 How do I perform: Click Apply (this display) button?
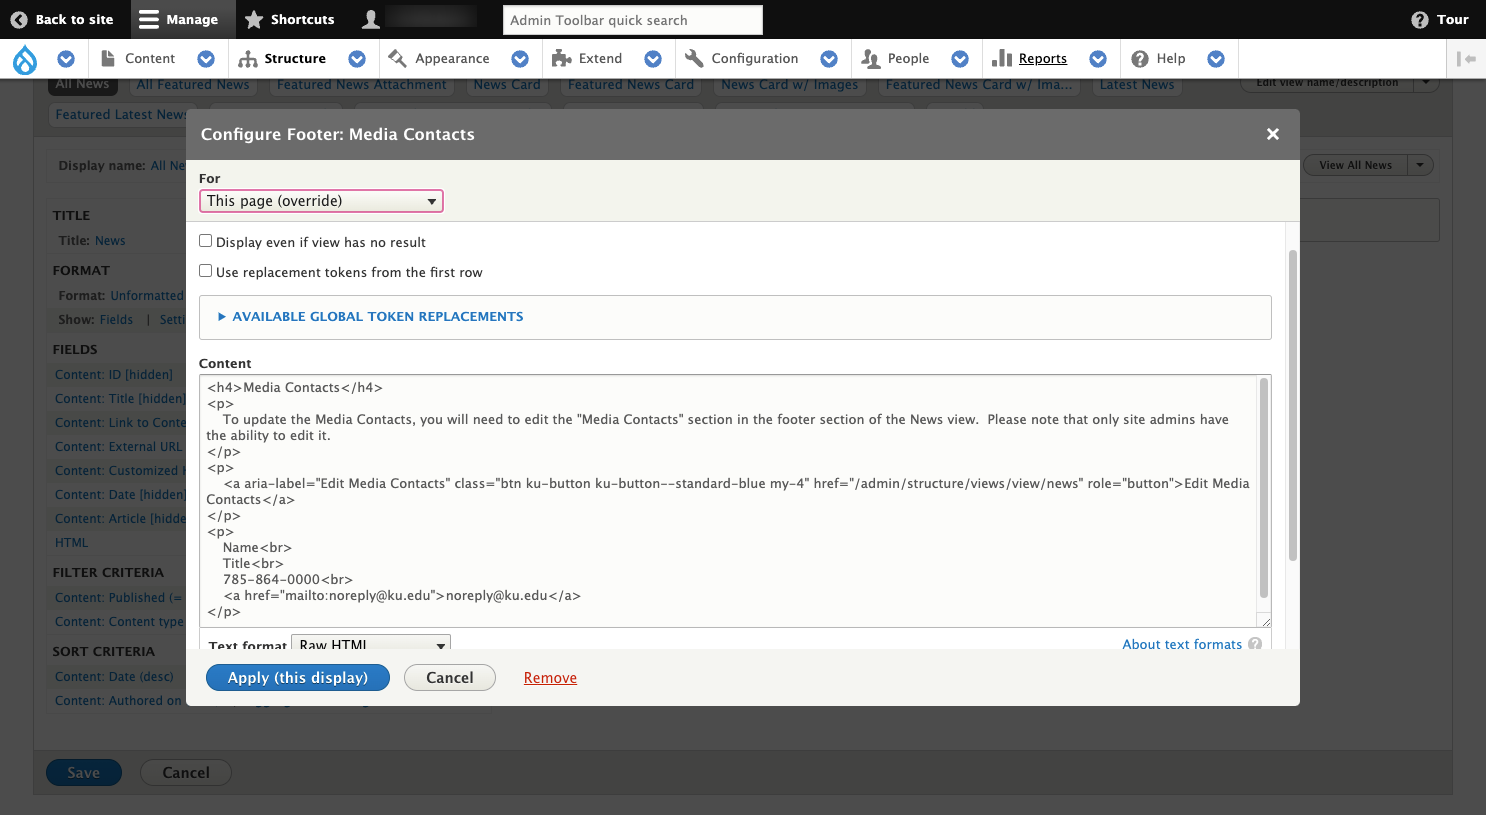pyautogui.click(x=298, y=678)
